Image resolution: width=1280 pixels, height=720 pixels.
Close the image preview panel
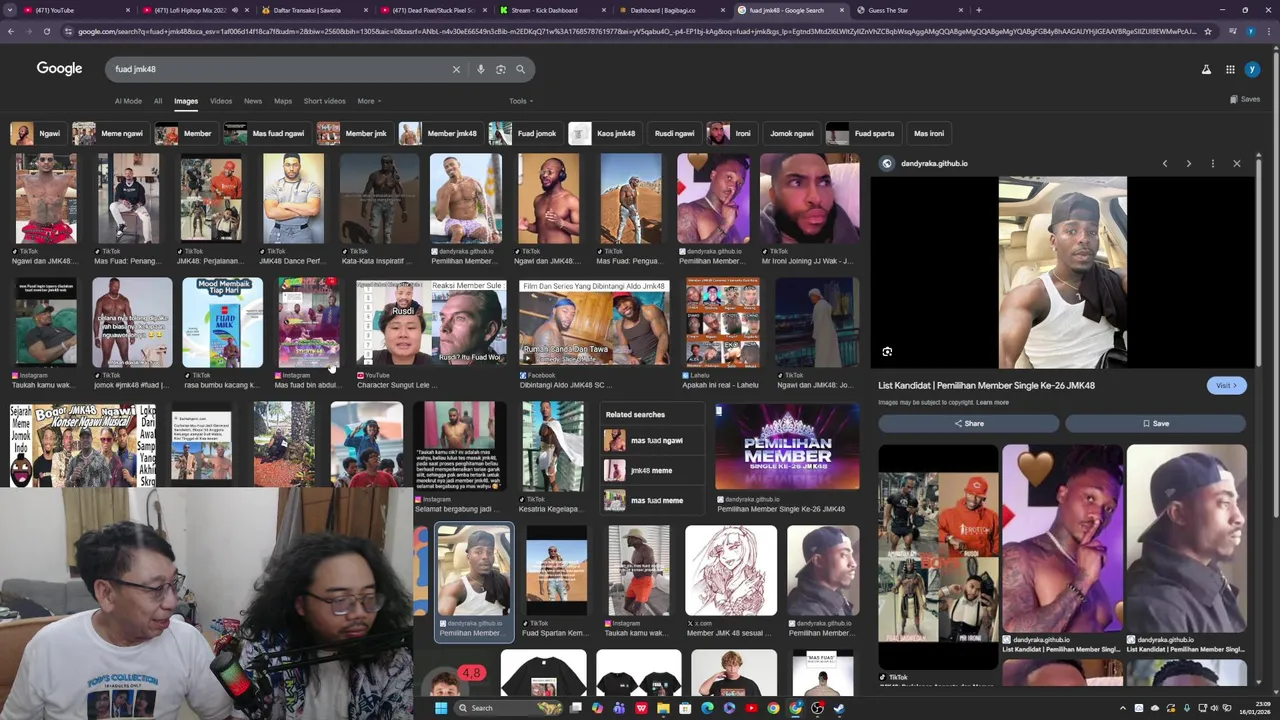click(1237, 163)
